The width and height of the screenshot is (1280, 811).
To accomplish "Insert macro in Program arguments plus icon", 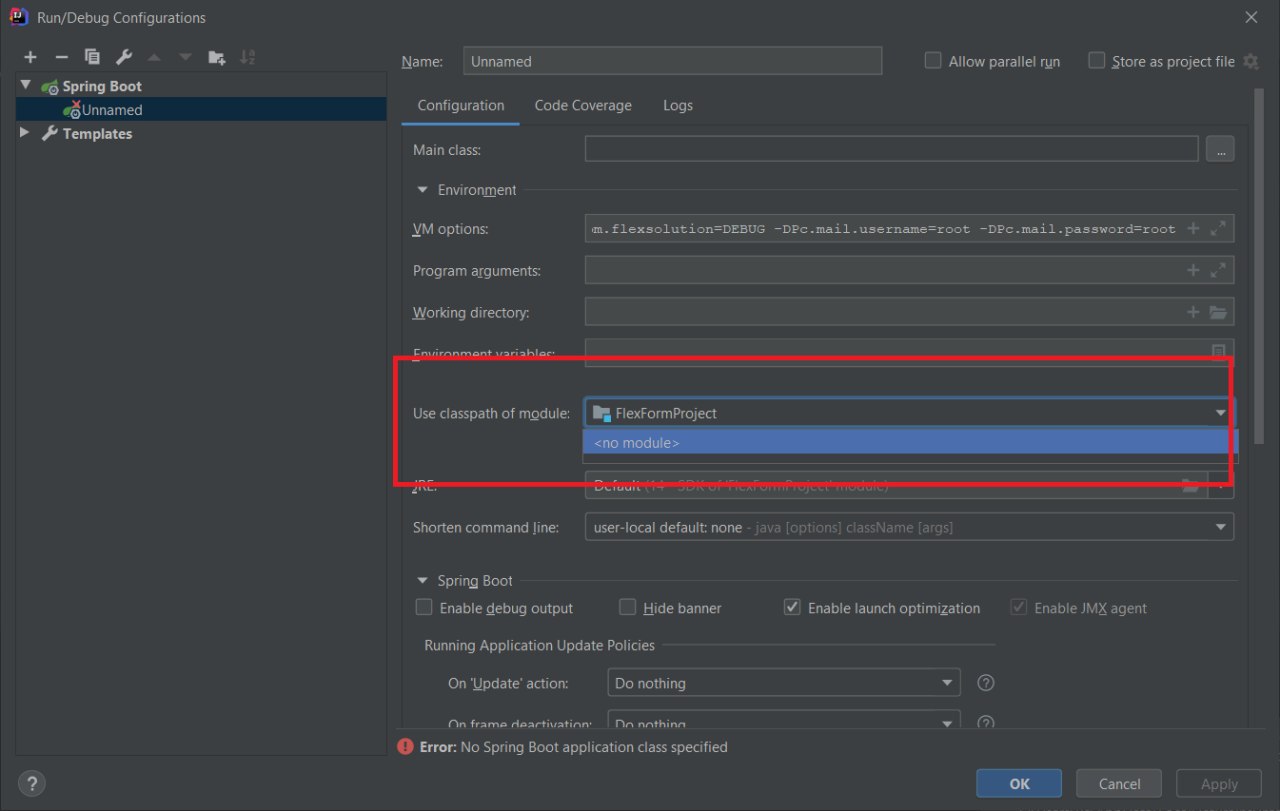I will pos(1193,270).
